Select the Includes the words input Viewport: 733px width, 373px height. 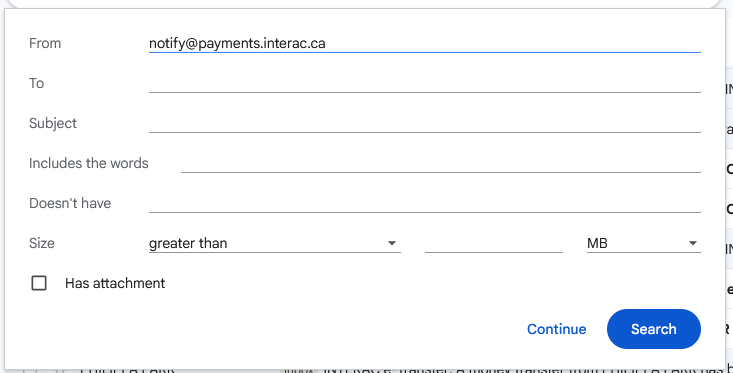pyautogui.click(x=440, y=164)
